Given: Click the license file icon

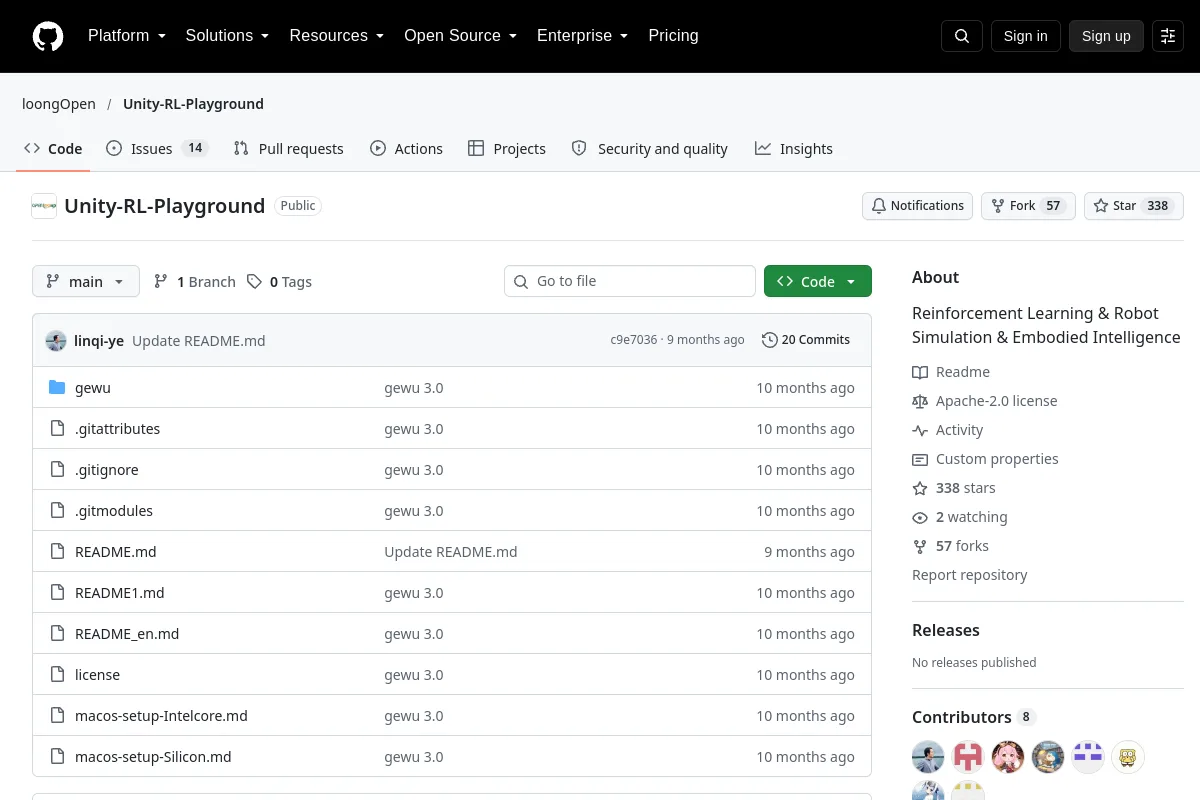Looking at the screenshot, I should click(x=57, y=675).
